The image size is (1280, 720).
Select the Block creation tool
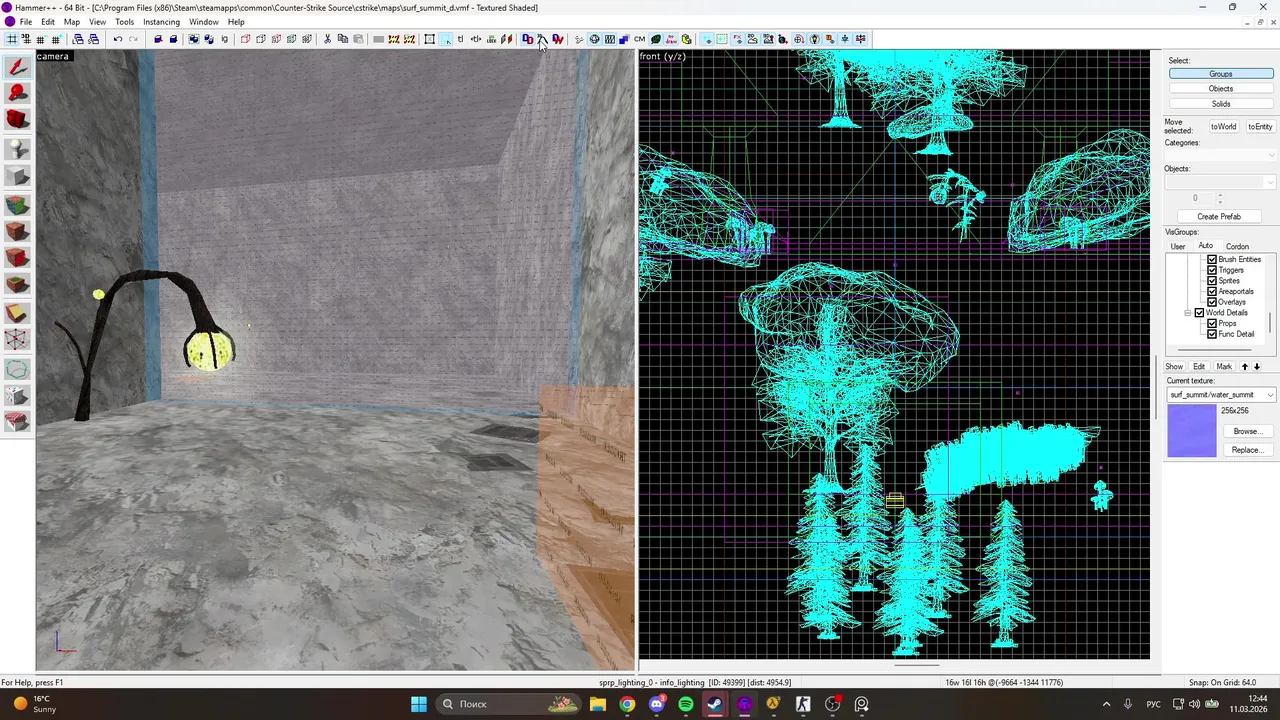coord(17,177)
